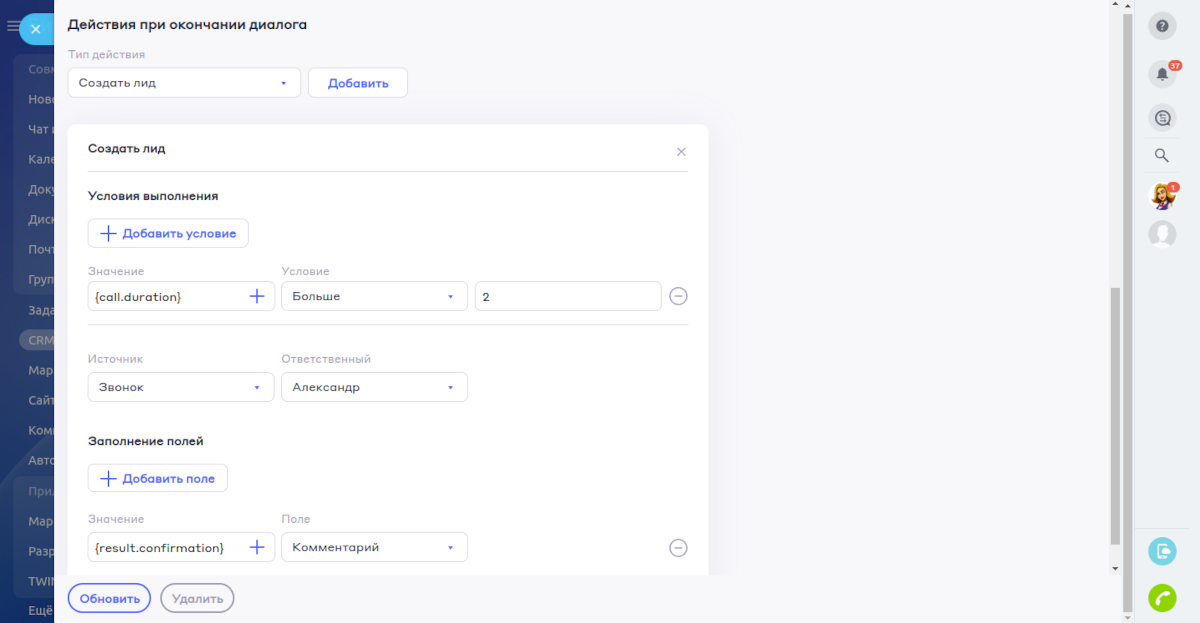Close the slide panel with blue X
The image size is (1200, 623).
[35, 29]
